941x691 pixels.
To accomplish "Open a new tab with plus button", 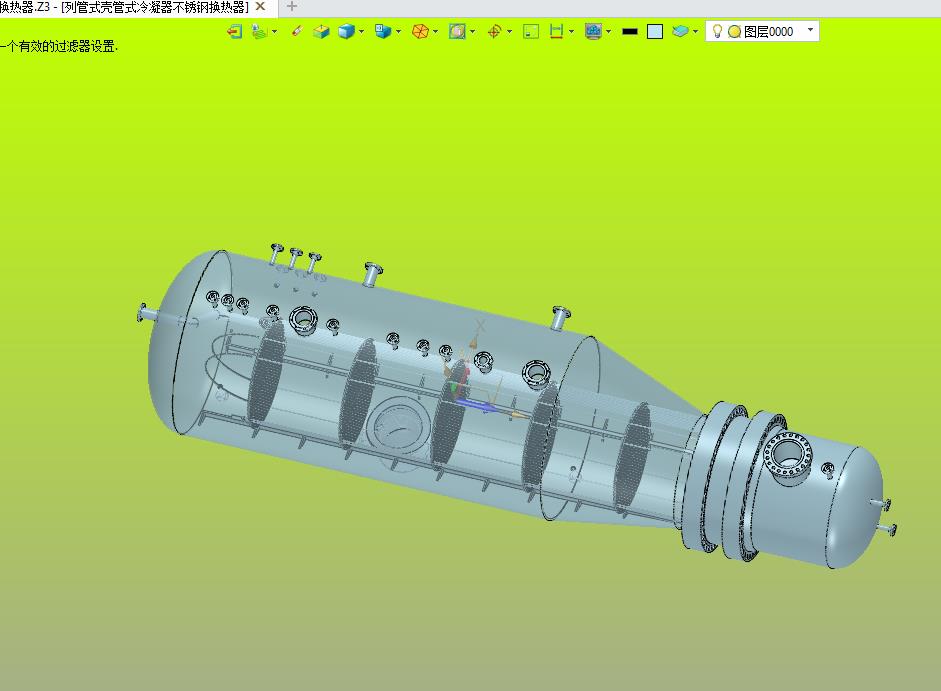I will [x=292, y=7].
